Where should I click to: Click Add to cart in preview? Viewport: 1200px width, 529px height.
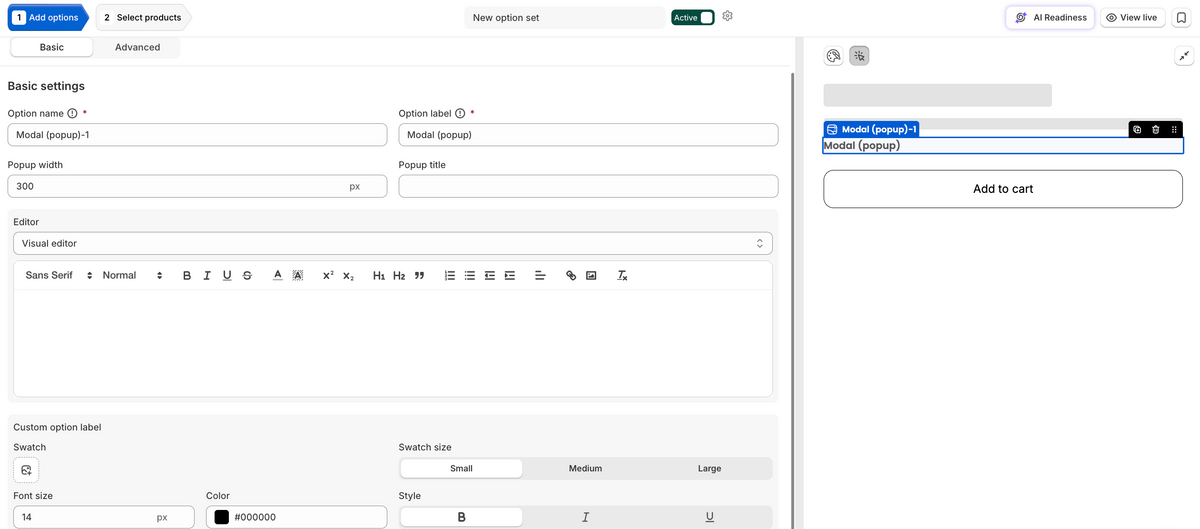pos(1003,189)
